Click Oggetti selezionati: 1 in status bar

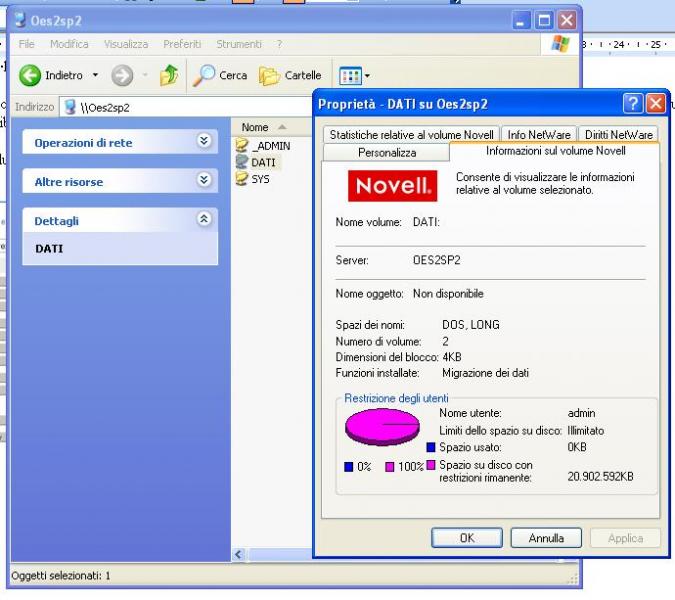pos(61,575)
